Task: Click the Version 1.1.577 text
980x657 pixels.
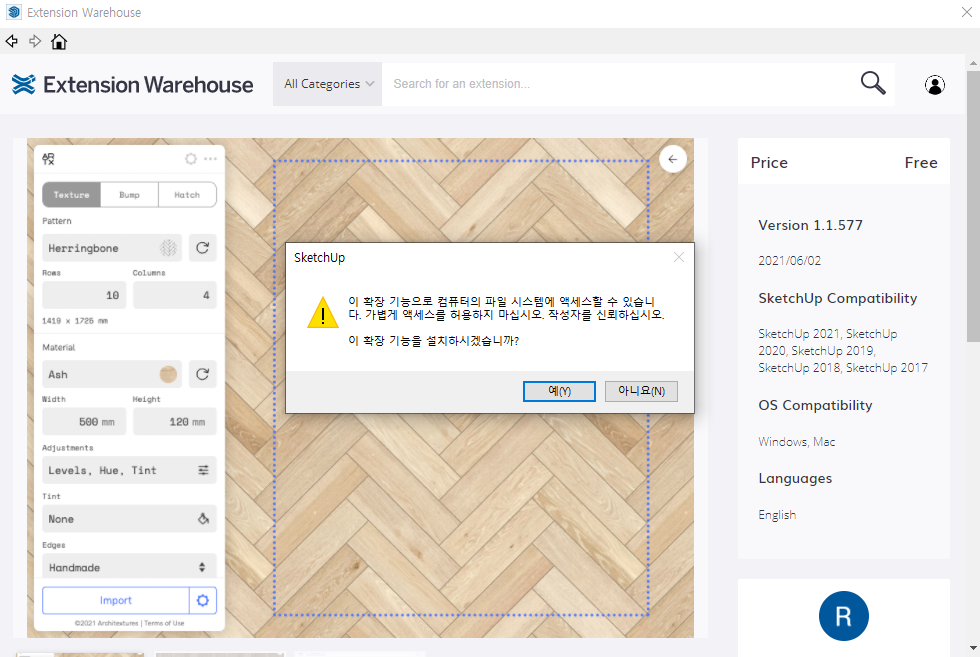Action: [810, 225]
